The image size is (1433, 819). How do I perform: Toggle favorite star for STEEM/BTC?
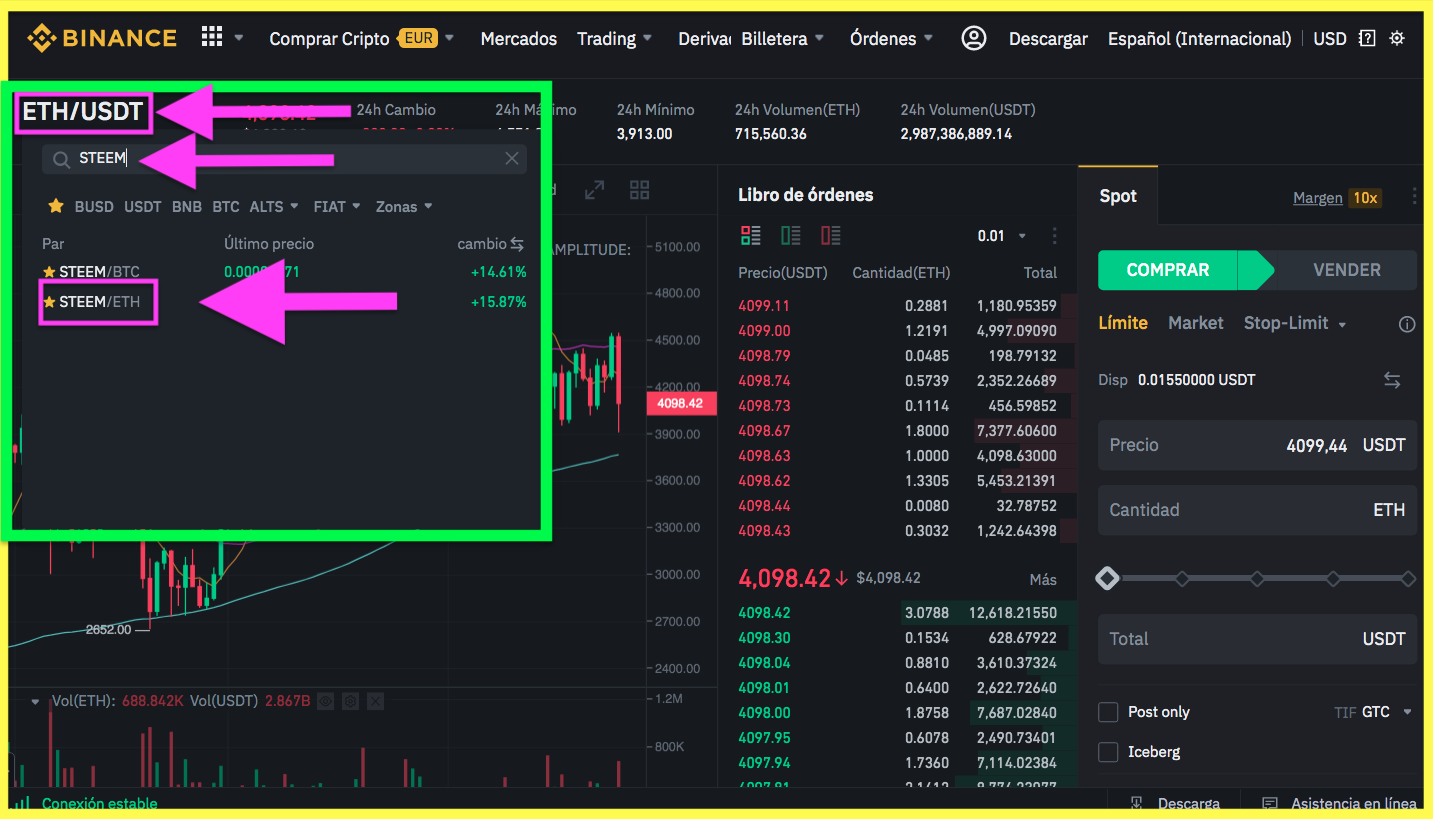click(49, 272)
